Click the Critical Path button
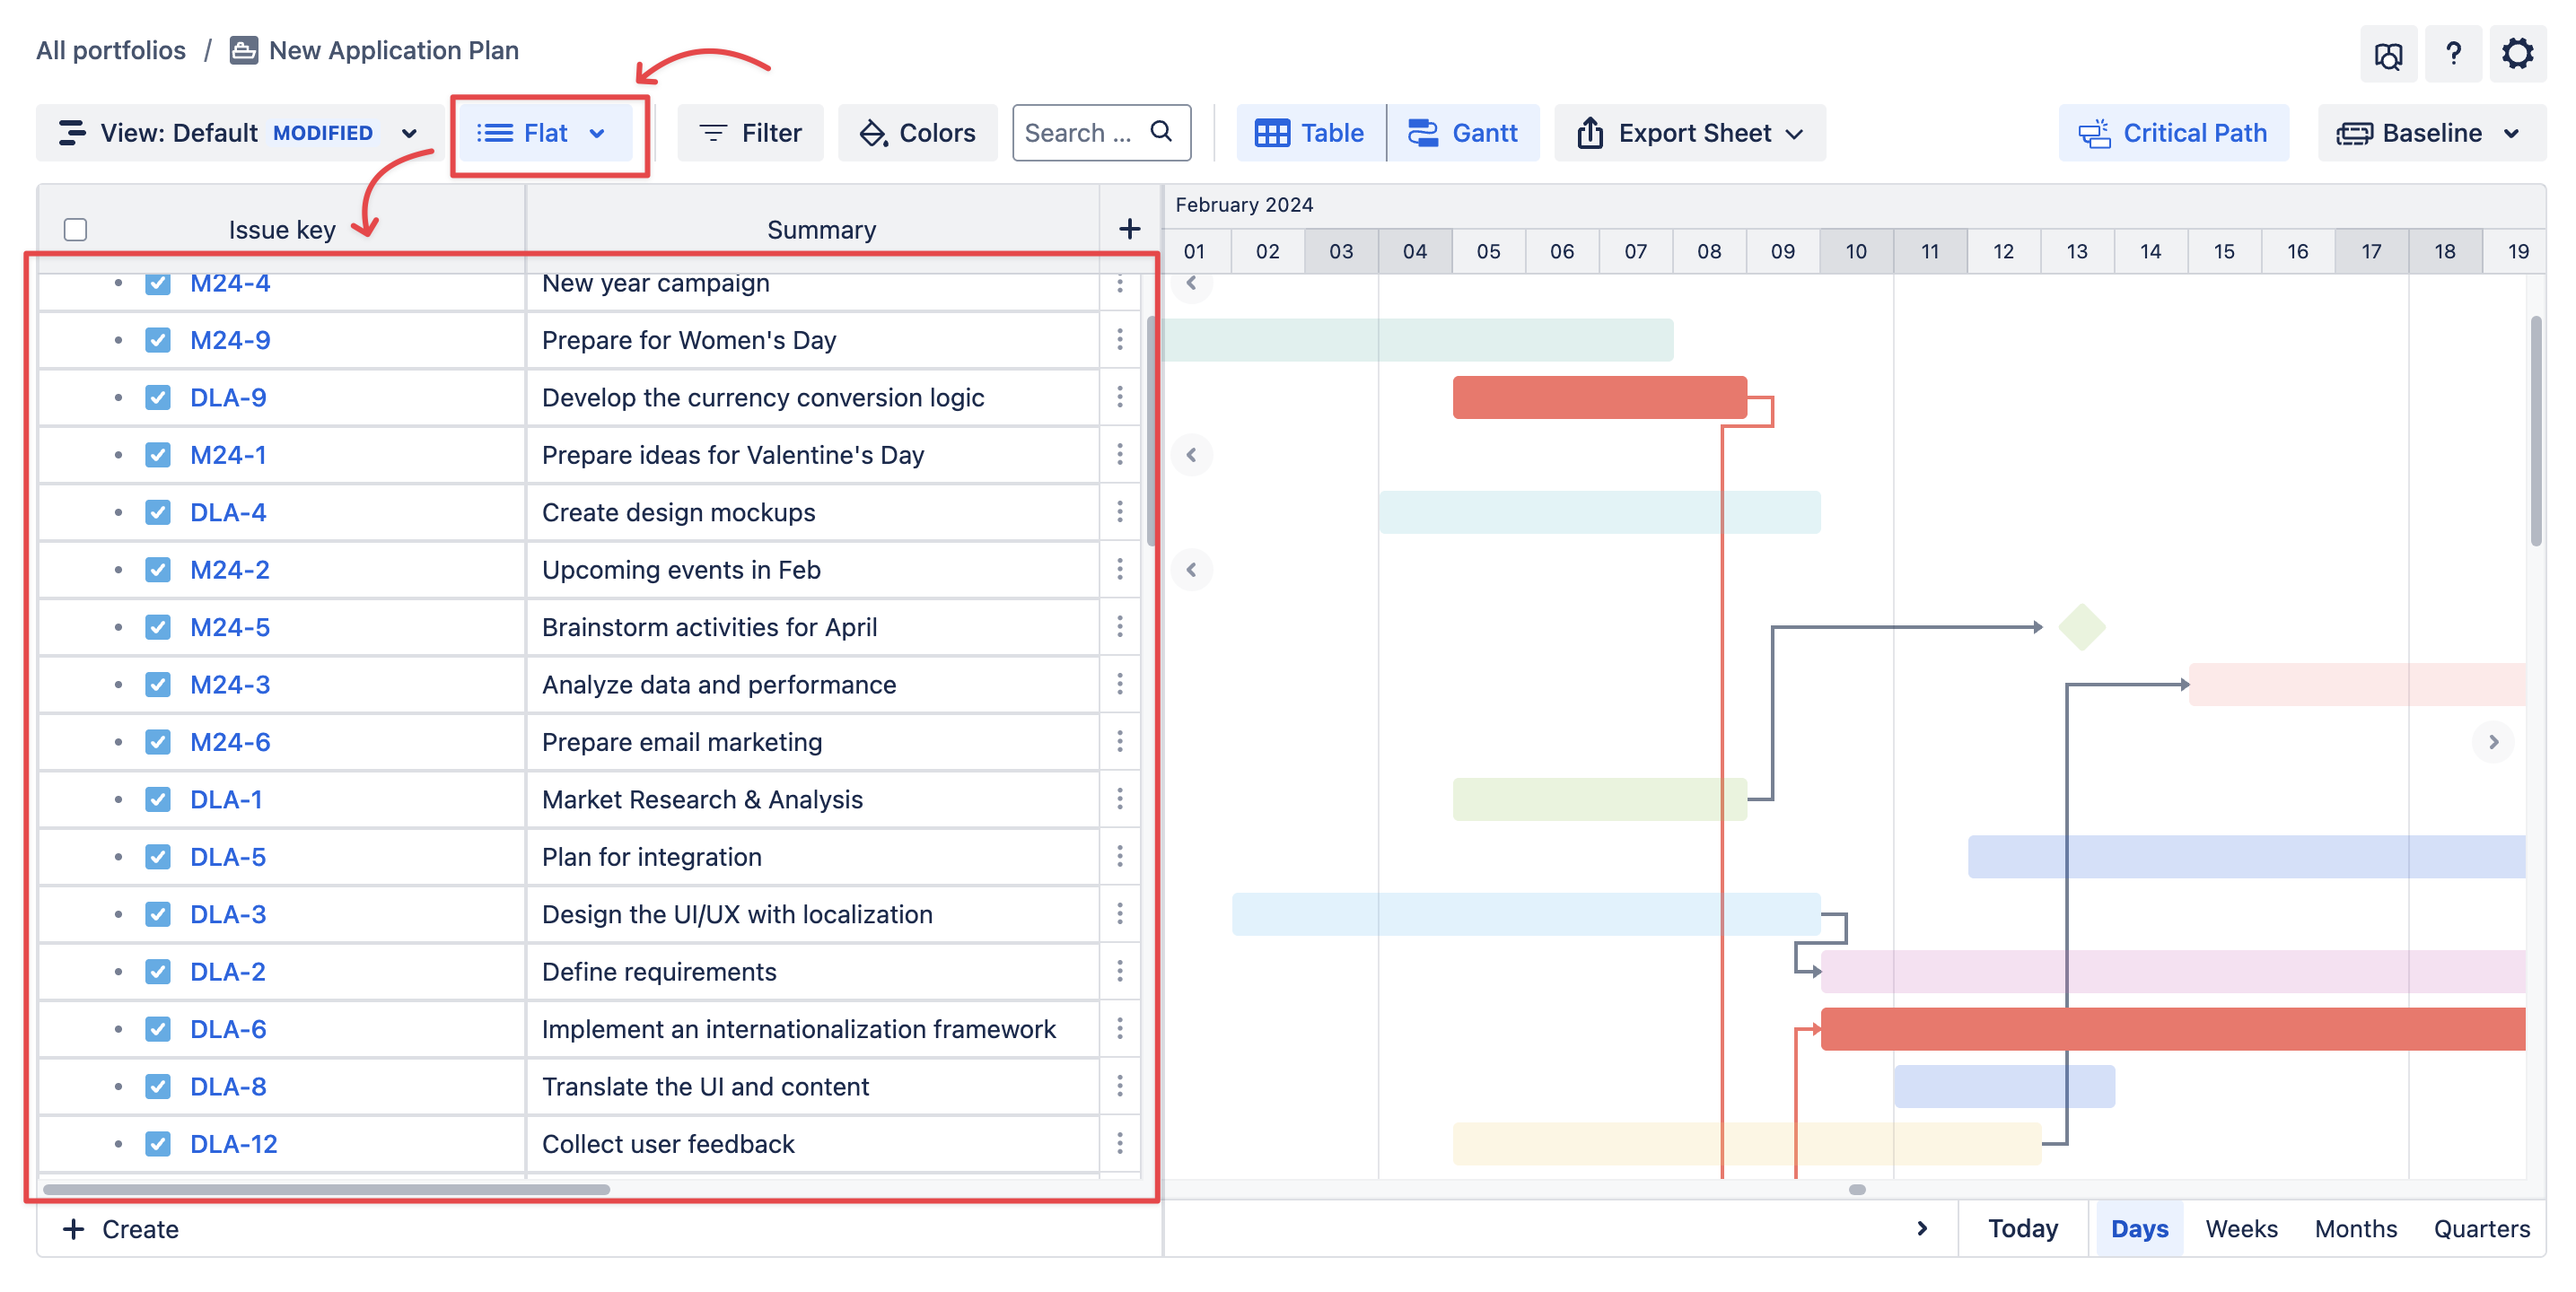This screenshot has height=1292, width=2576. pos(2173,133)
